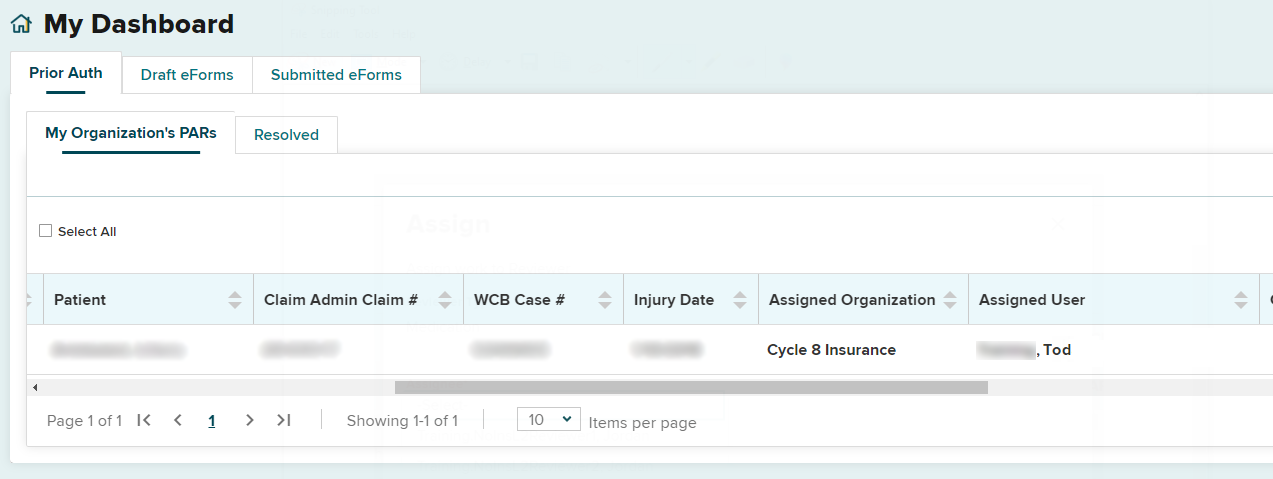Go to the previous page arrow

[x=178, y=421]
